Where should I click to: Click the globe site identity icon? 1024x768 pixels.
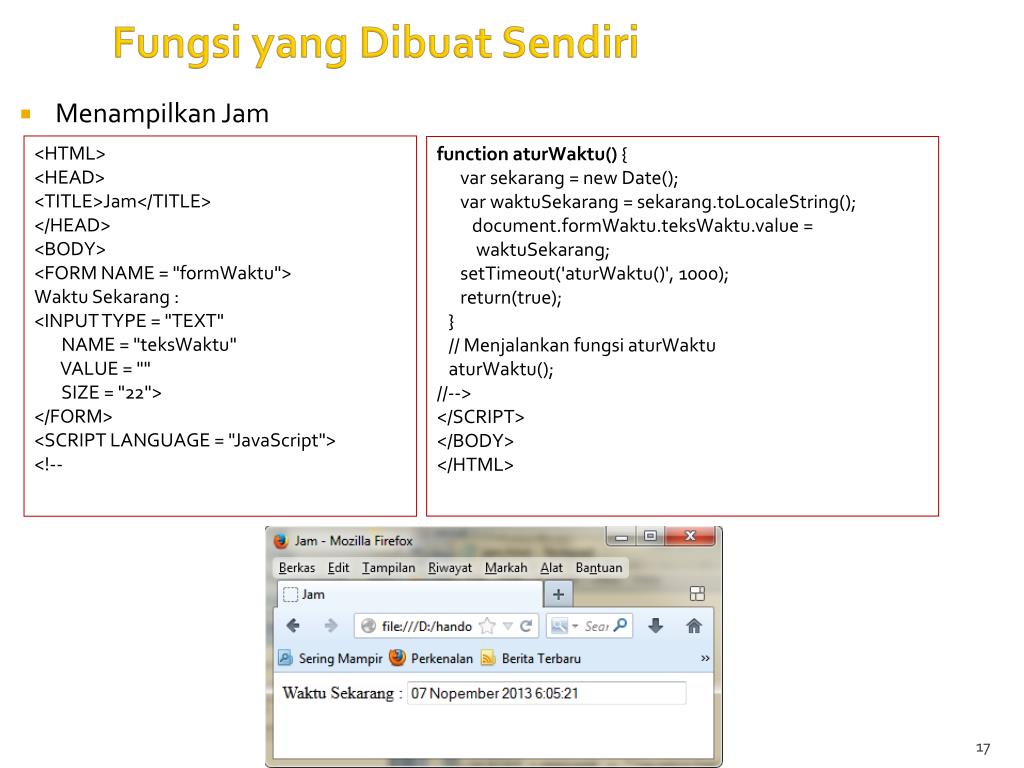click(x=368, y=626)
